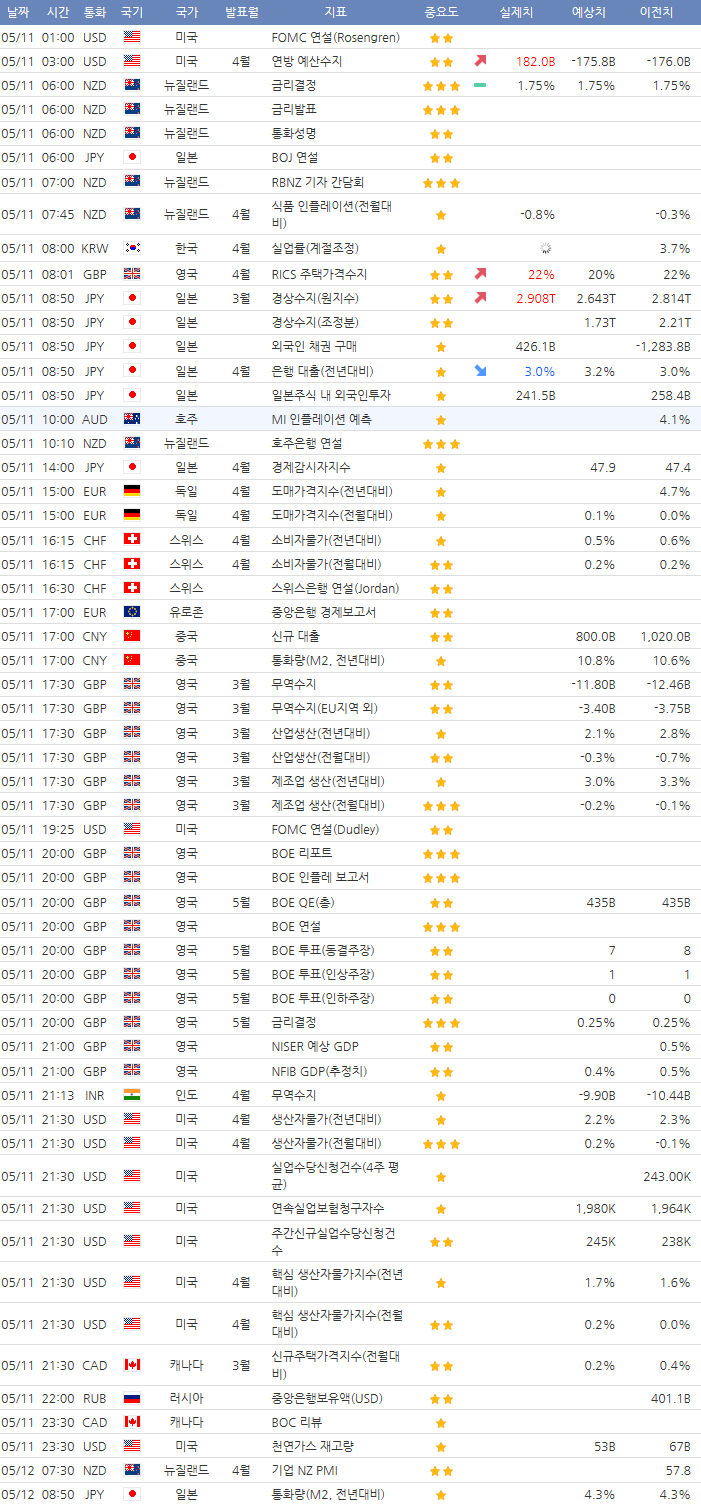This screenshot has height=1506, width=701.
Task: Click the actual value 426.1B
Action: point(535,346)
